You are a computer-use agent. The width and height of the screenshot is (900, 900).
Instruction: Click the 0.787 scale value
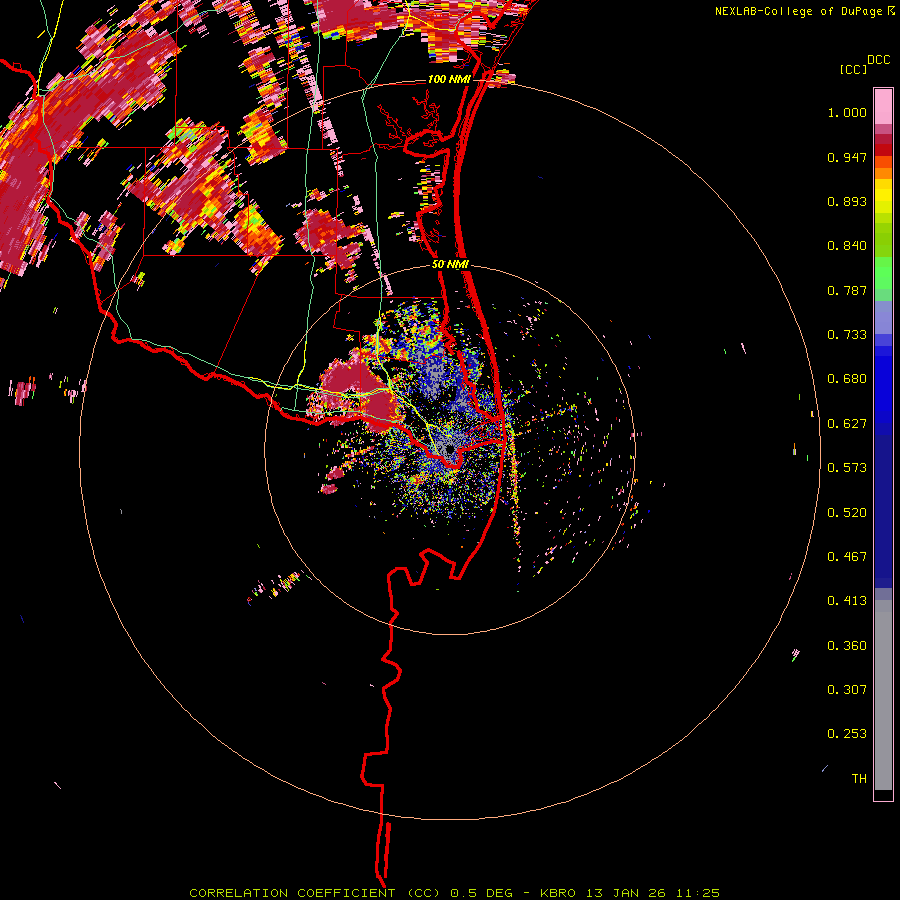[847, 290]
